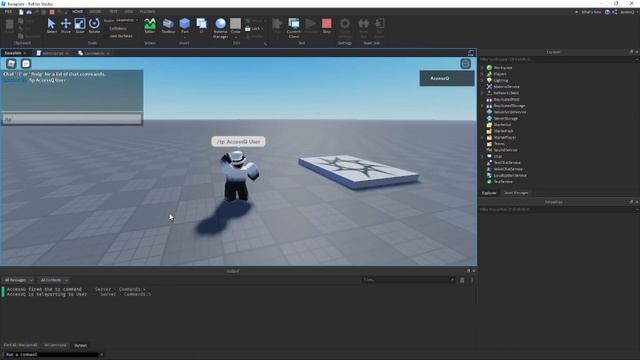Switch to the TEST ribbon tab
The width and height of the screenshot is (640, 360).
(113, 12)
